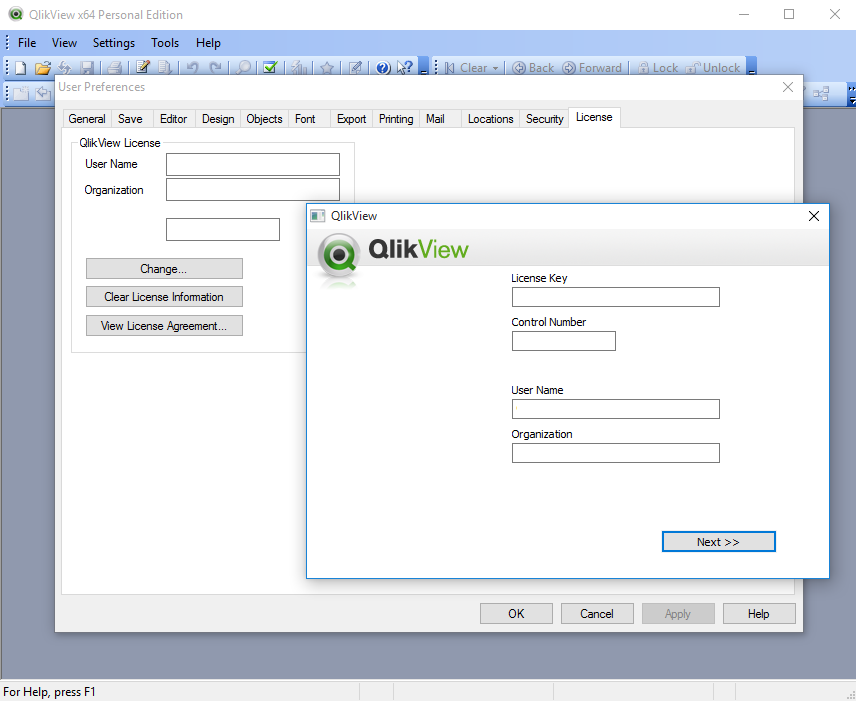Click the Add Sheet icon in design toolbar
The width and height of the screenshot is (856, 701).
pyautogui.click(x=21, y=94)
